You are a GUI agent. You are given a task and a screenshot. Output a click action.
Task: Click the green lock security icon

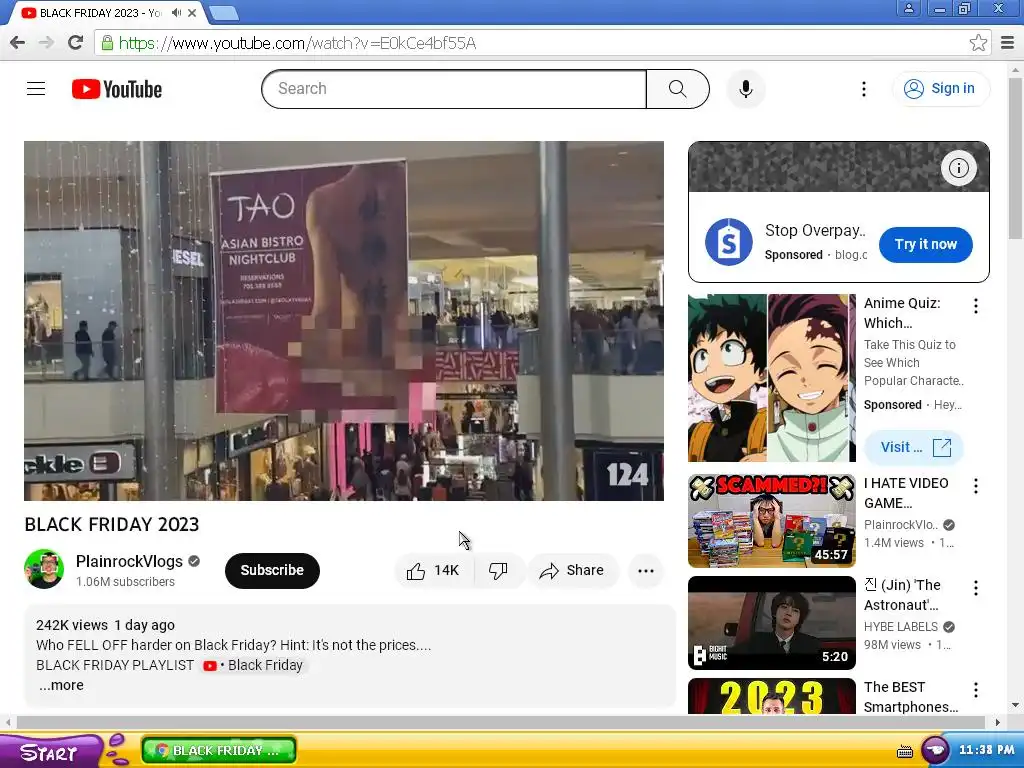tap(106, 43)
